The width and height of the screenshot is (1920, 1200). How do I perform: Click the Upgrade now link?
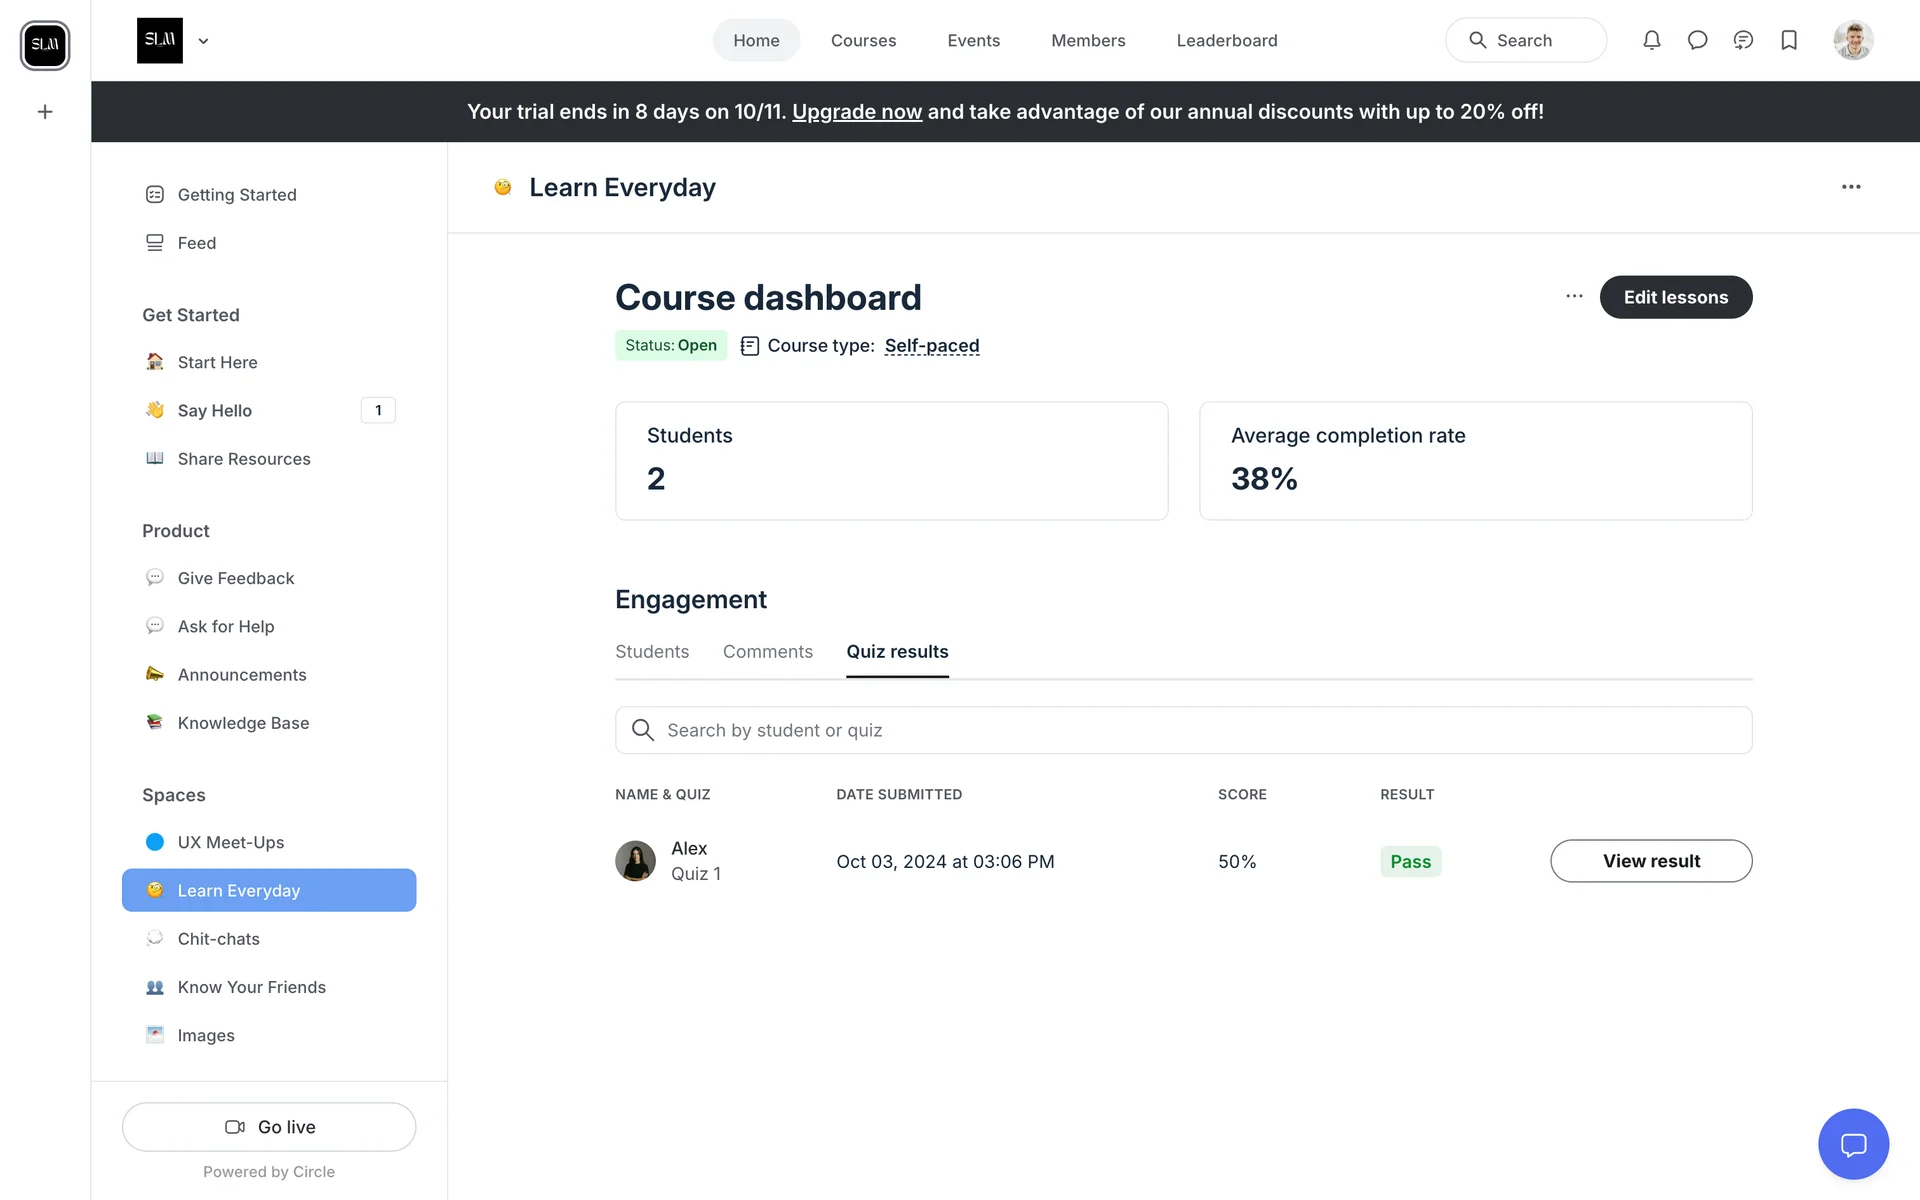point(856,112)
